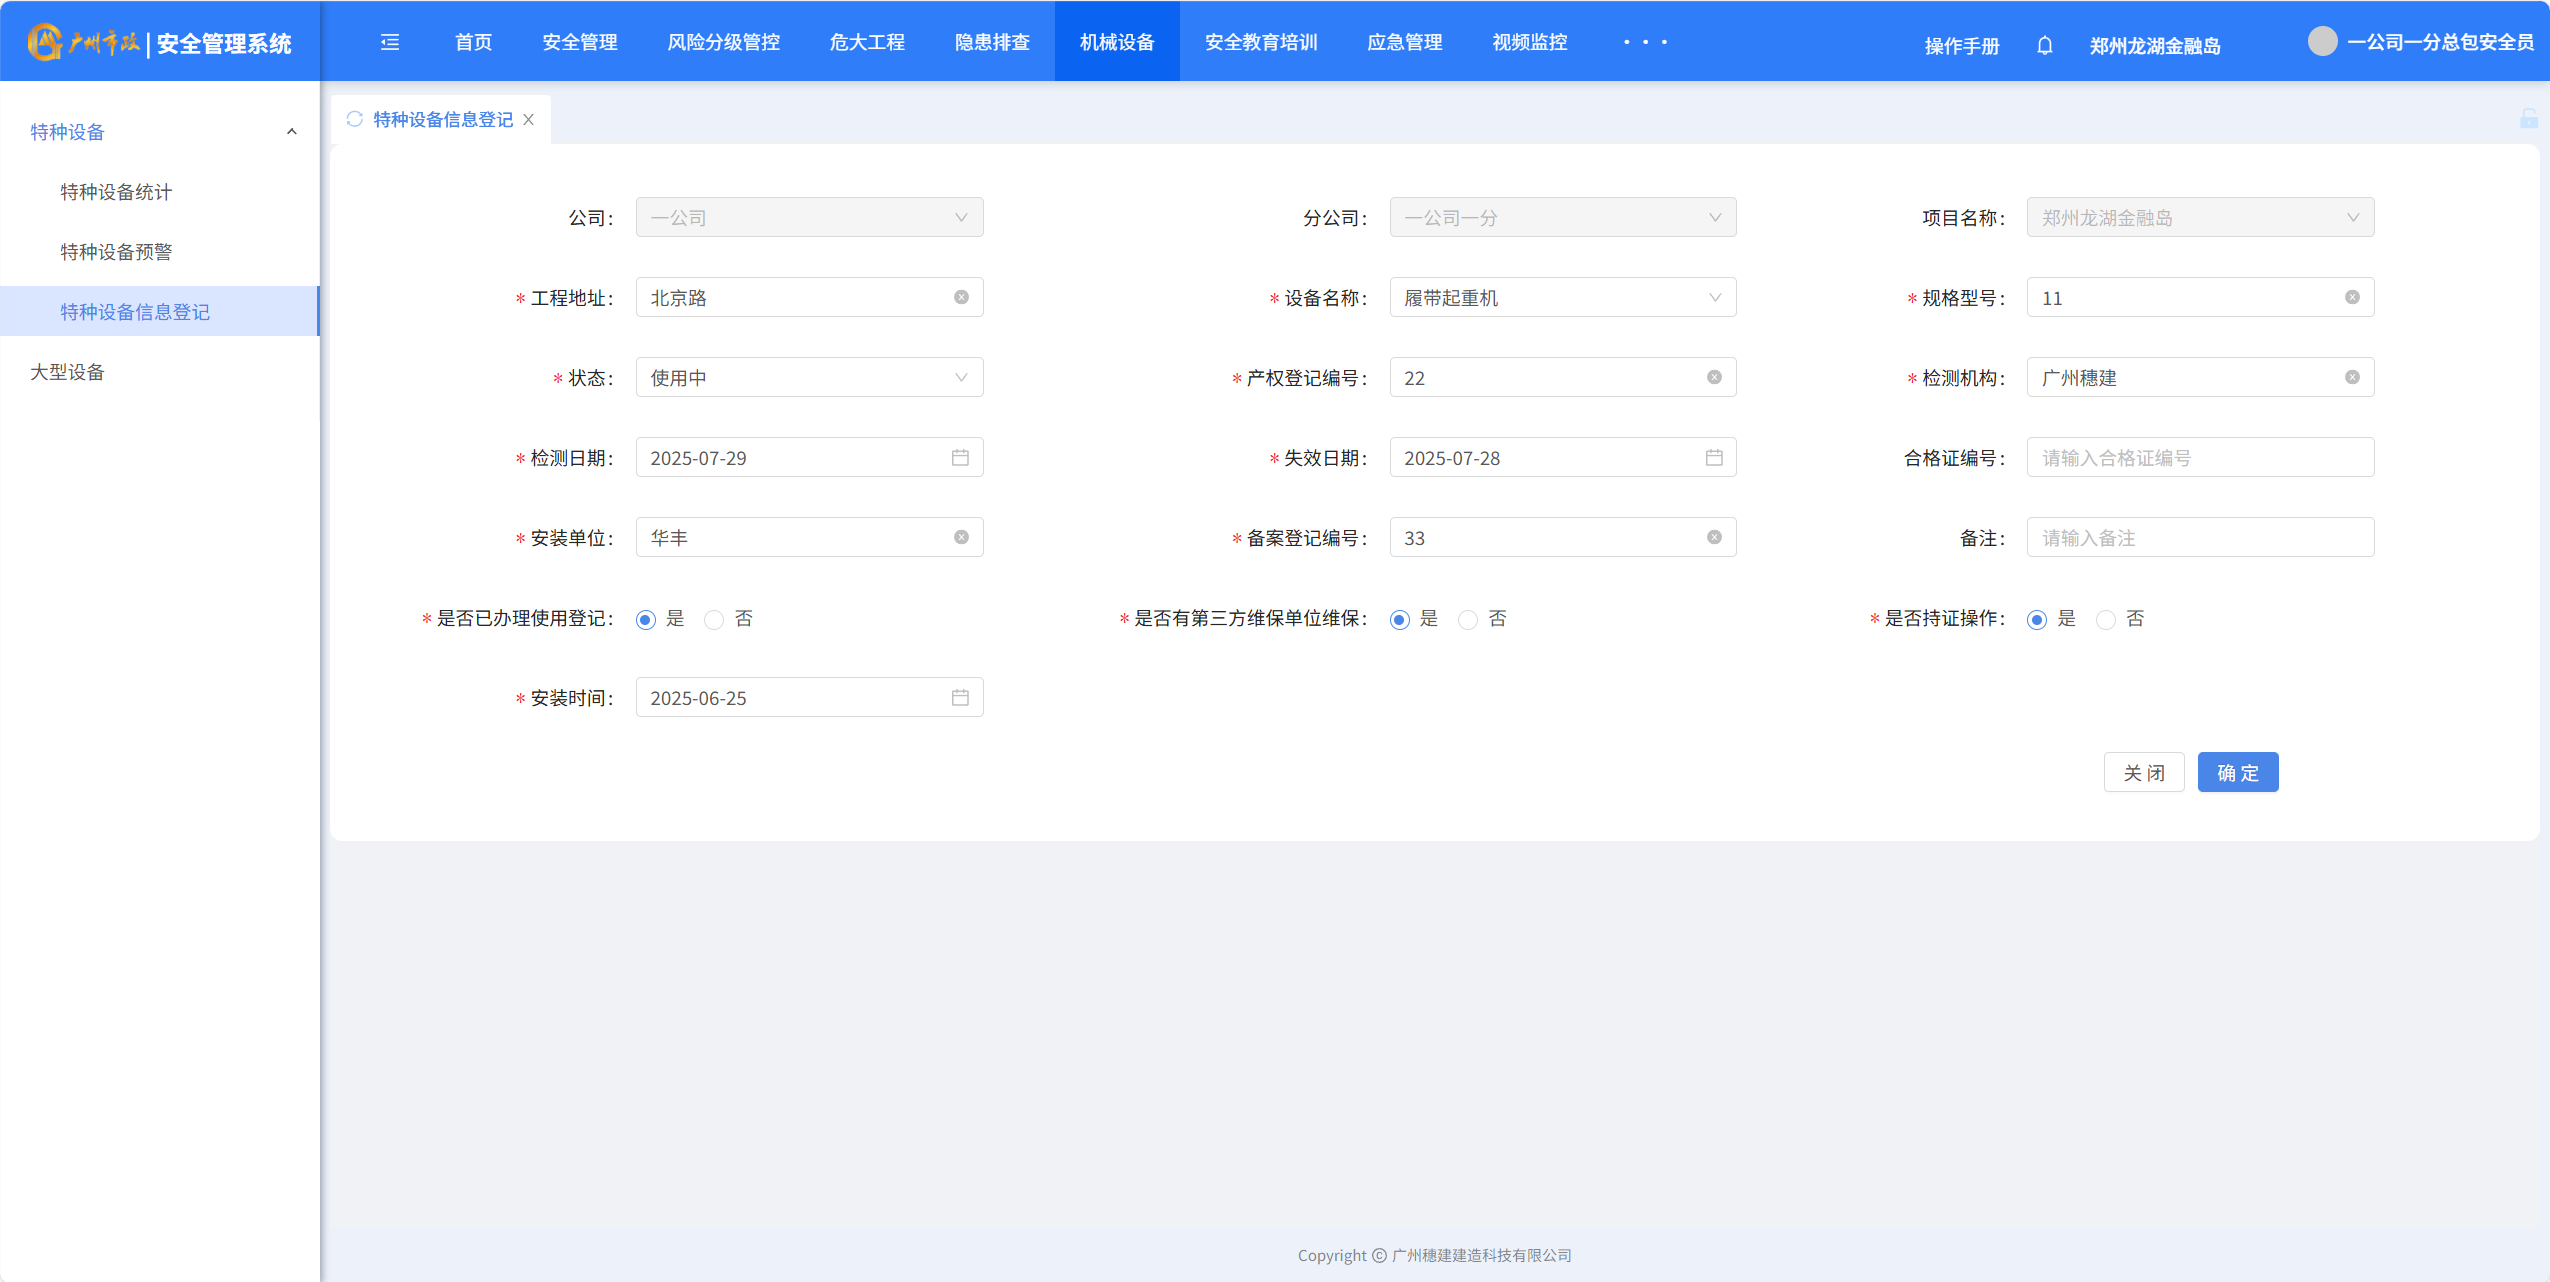Image resolution: width=2550 pixels, height=1282 pixels.
Task: Open notifications with the bell icon
Action: pos(2044,45)
